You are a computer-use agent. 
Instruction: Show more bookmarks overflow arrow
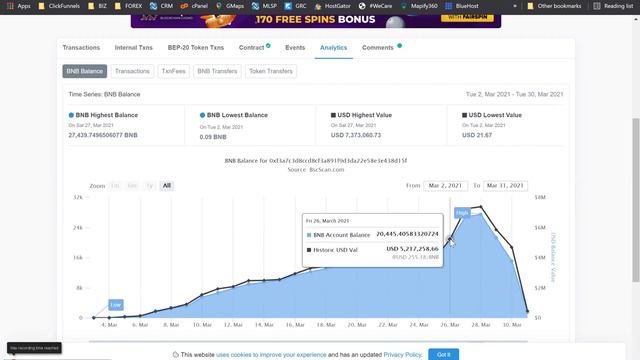click(x=515, y=6)
